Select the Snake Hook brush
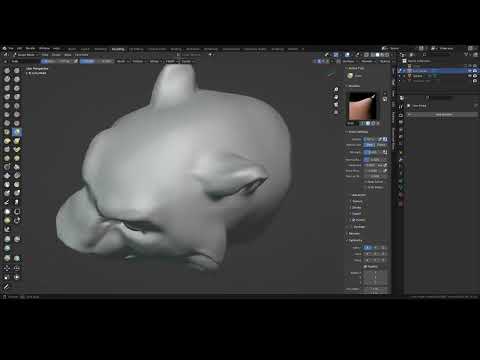The image size is (480, 360). click(x=17, y=141)
